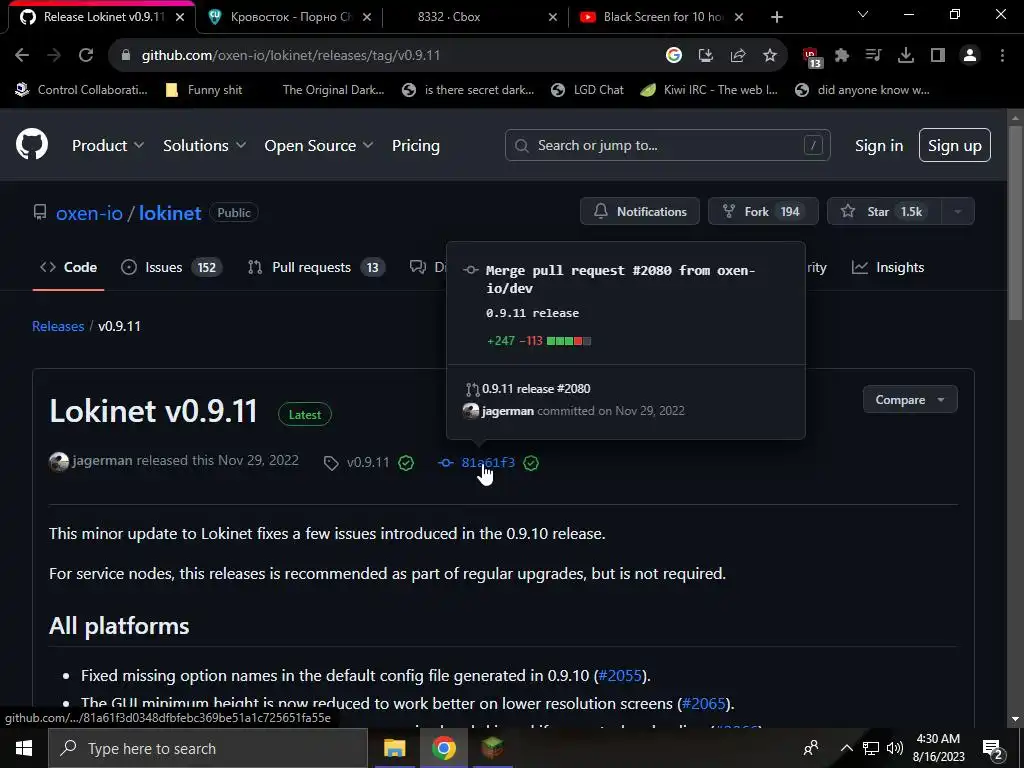1024x768 pixels.
Task: Open the Chrome profile avatar
Action: point(970,56)
